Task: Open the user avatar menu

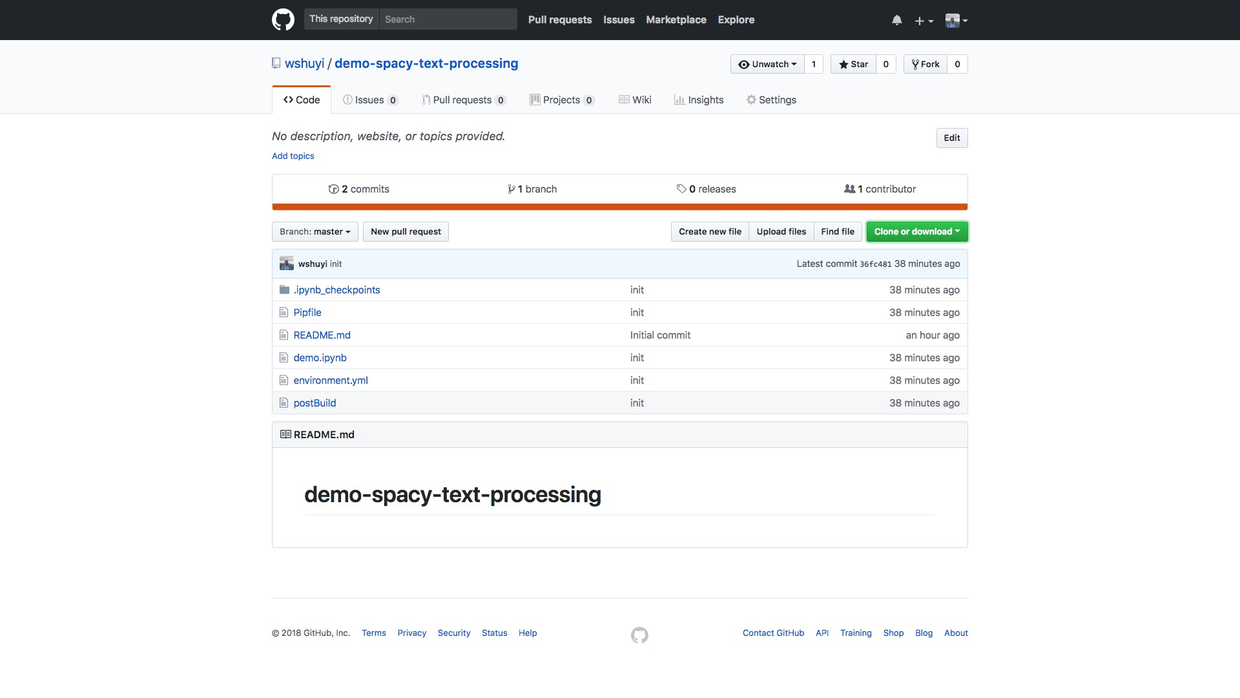Action: point(956,20)
